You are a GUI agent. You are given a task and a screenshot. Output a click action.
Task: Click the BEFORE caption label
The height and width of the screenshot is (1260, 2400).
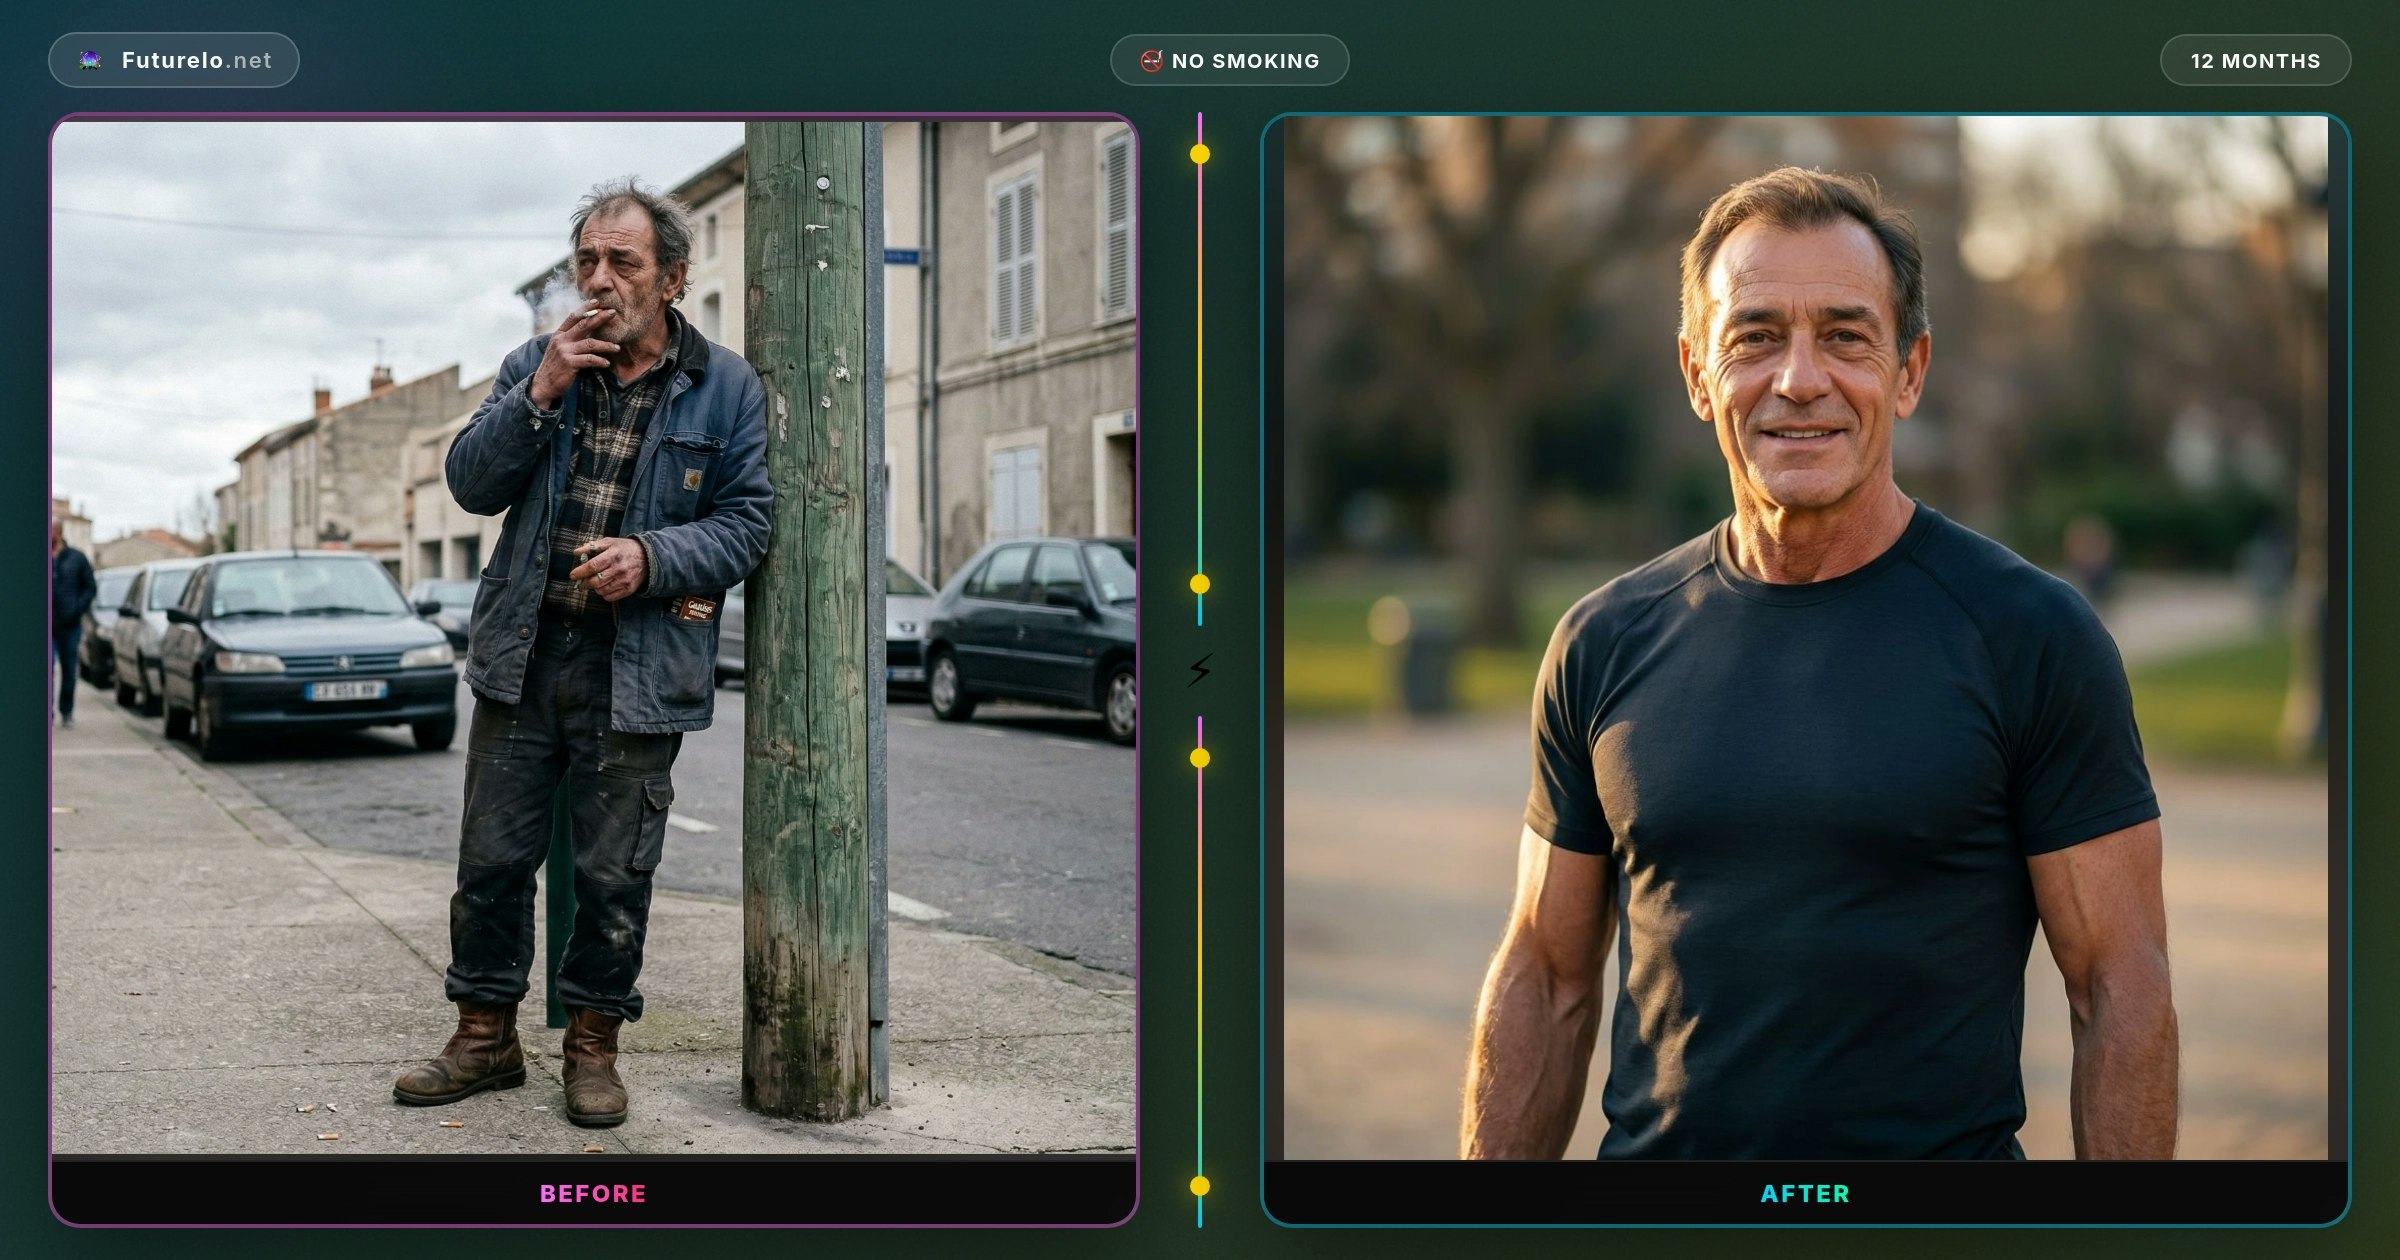593,1193
